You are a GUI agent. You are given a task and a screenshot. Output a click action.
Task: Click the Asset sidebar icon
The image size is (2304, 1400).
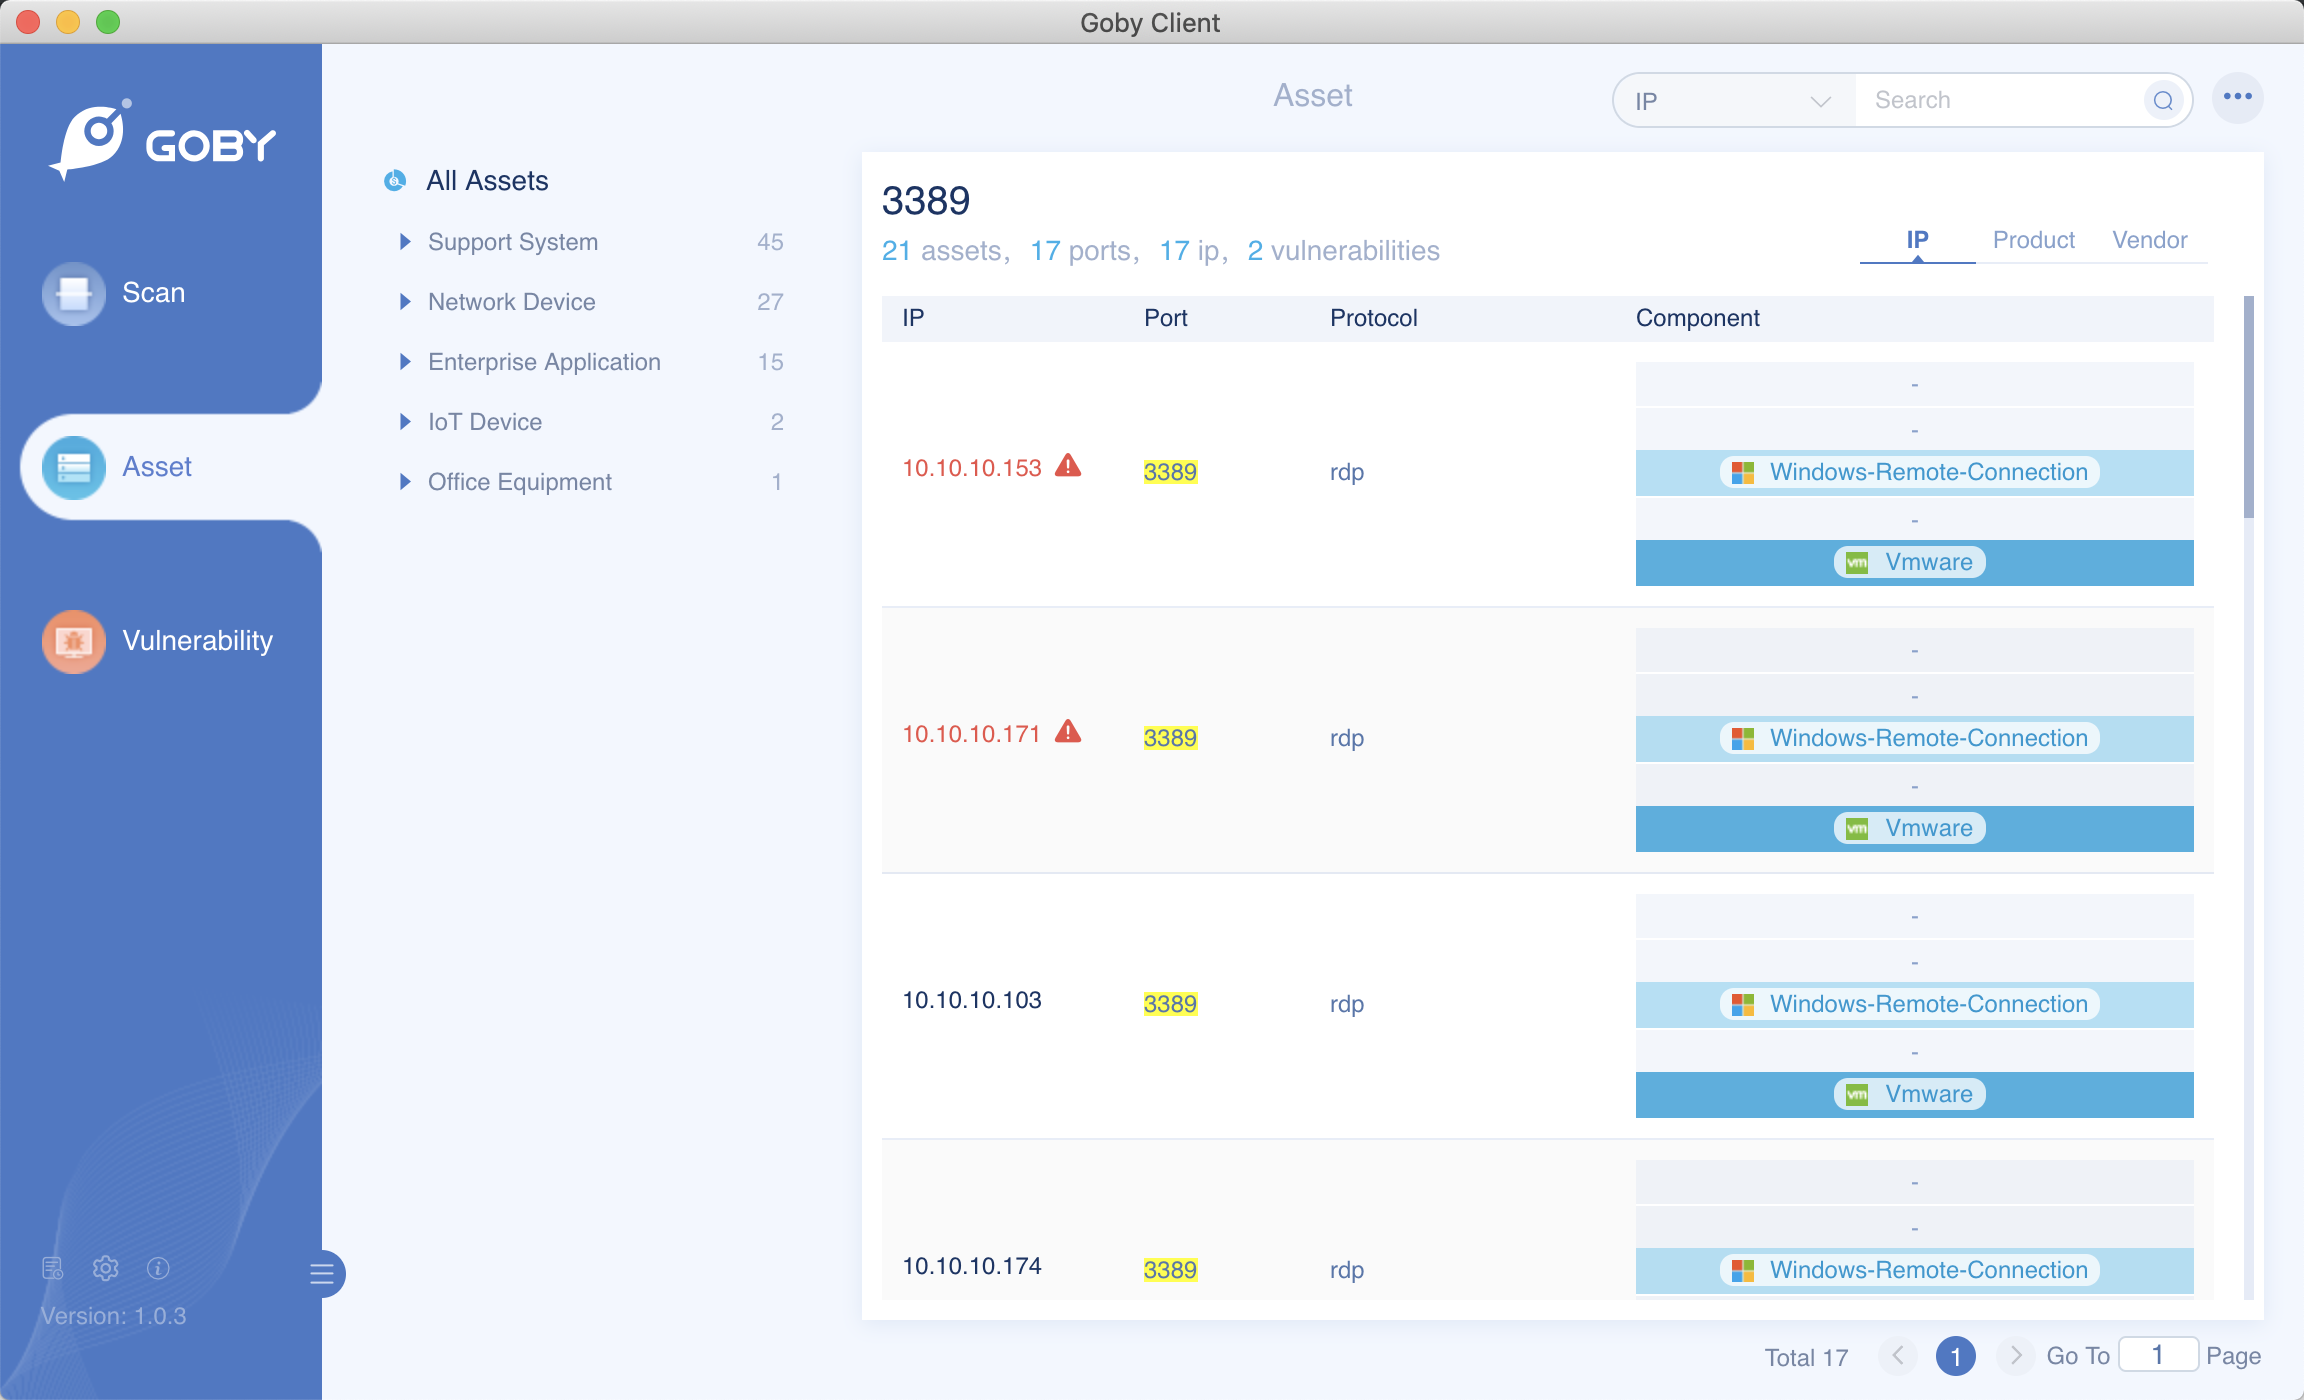(x=73, y=467)
